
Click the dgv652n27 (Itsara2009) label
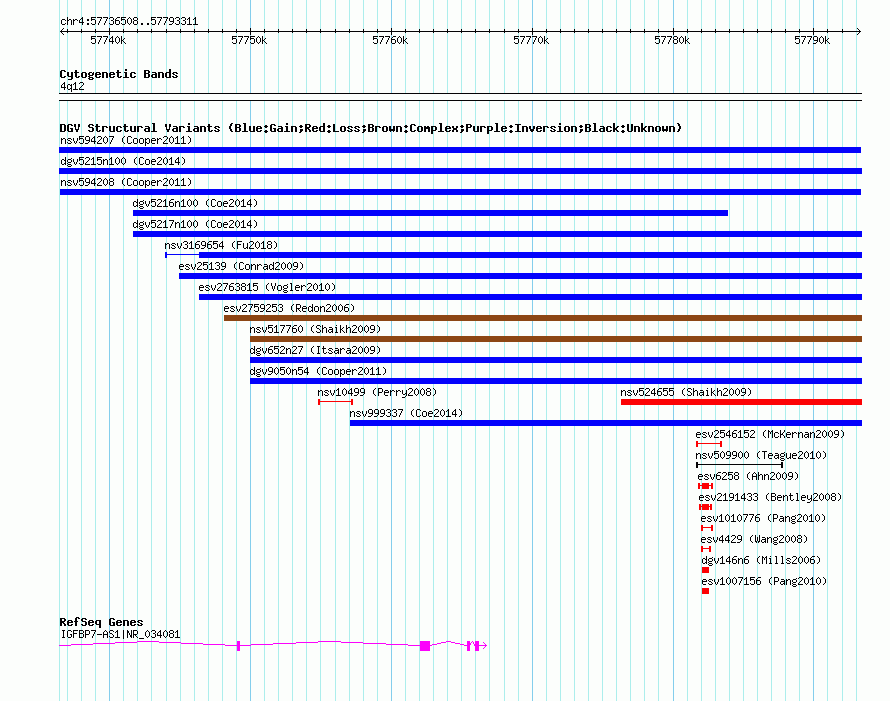(315, 350)
